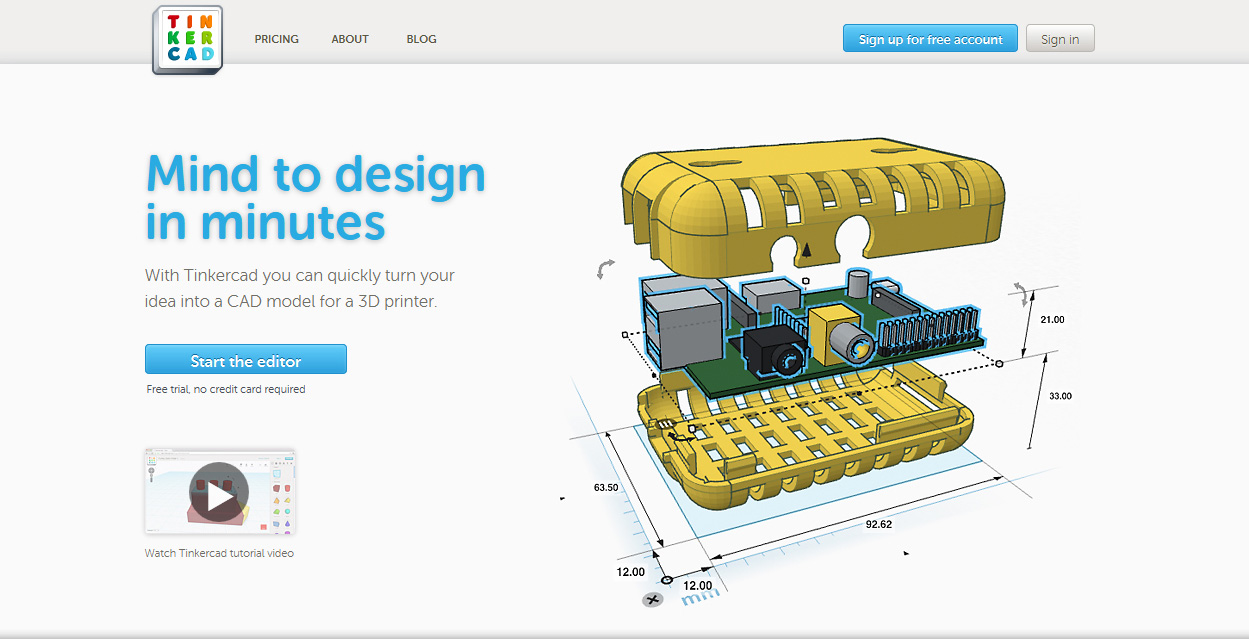Viewport: 1249px width, 639px height.
Task: Click the 33.00 height dimension label
Action: tap(1060, 396)
